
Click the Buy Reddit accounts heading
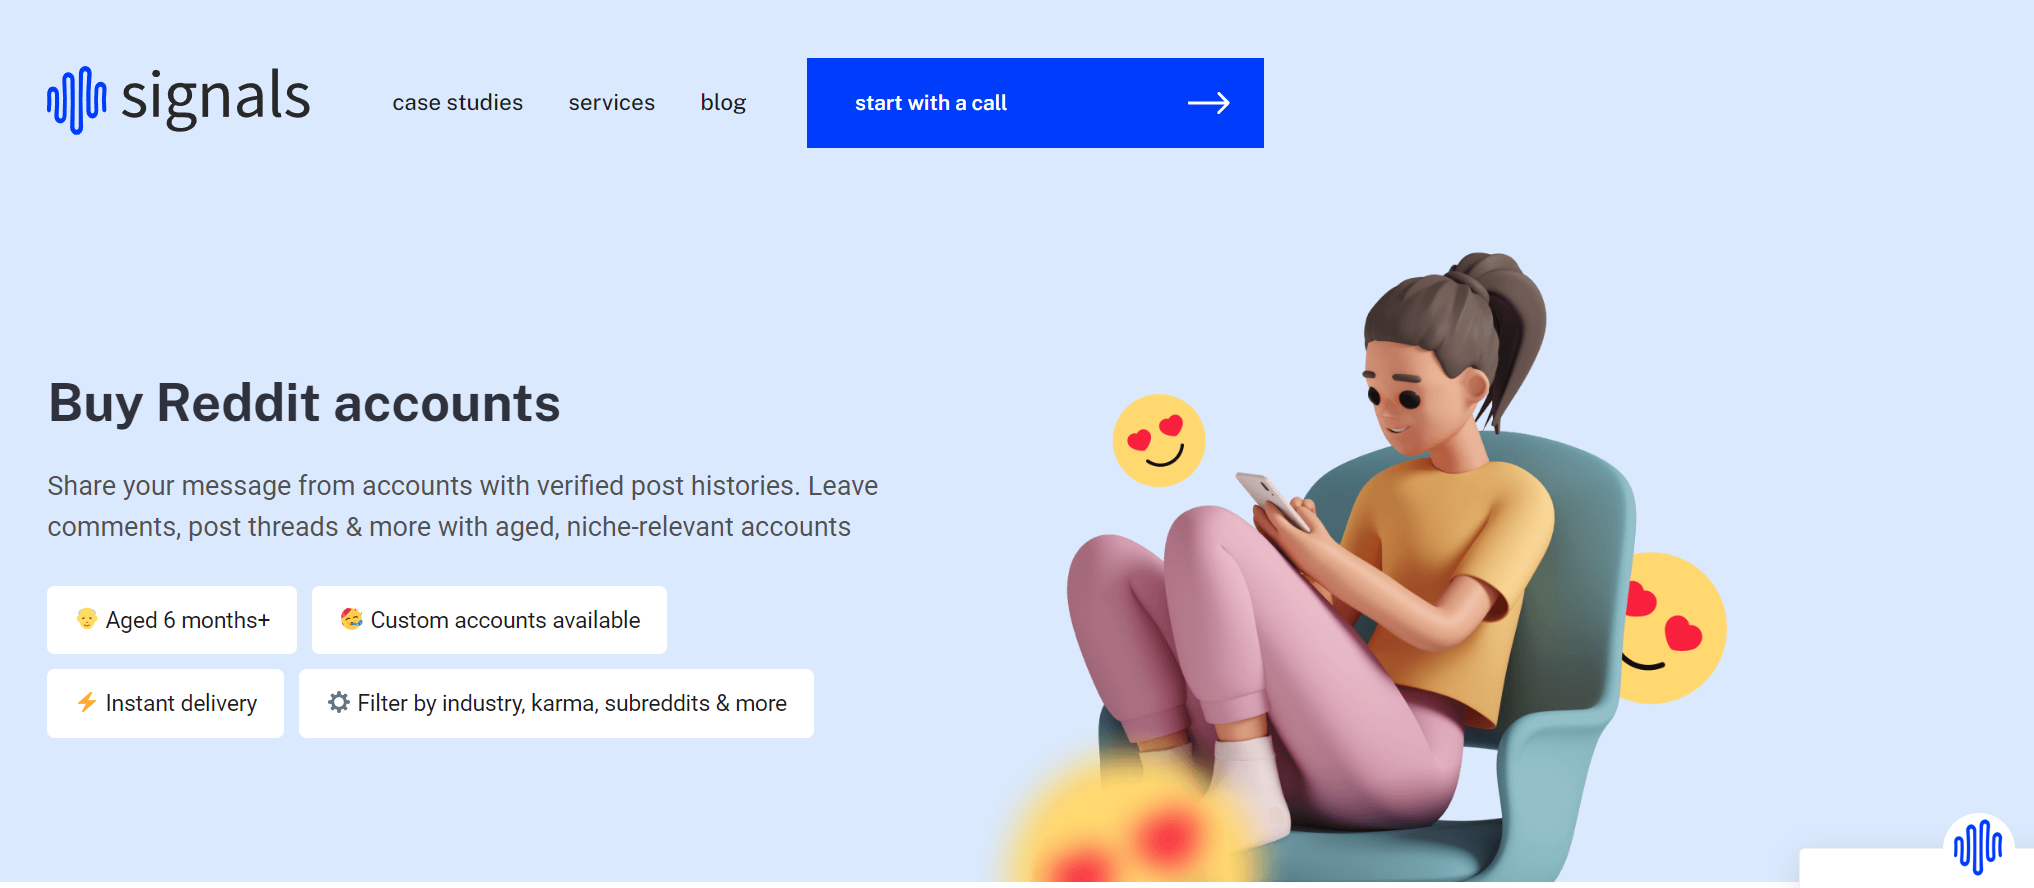[x=304, y=403]
